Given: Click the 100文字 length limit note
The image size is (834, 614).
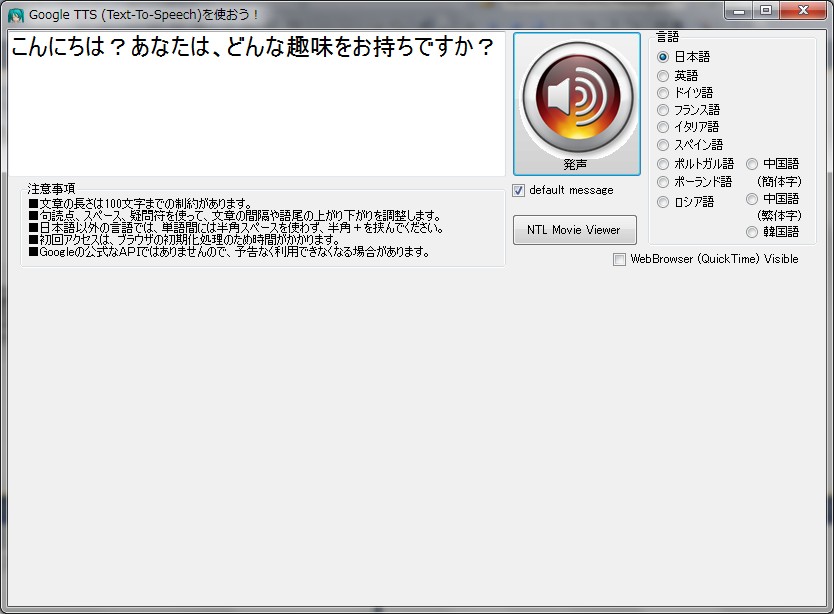Looking at the screenshot, I should click(x=140, y=204).
